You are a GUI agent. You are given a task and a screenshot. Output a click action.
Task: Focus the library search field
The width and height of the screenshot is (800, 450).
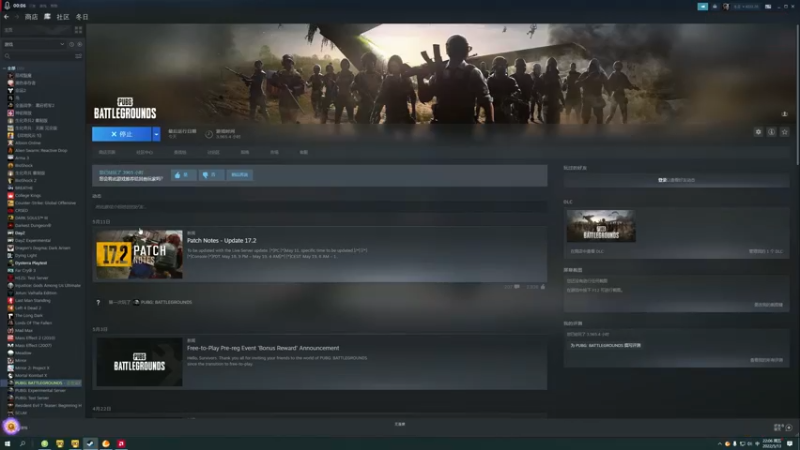38,56
